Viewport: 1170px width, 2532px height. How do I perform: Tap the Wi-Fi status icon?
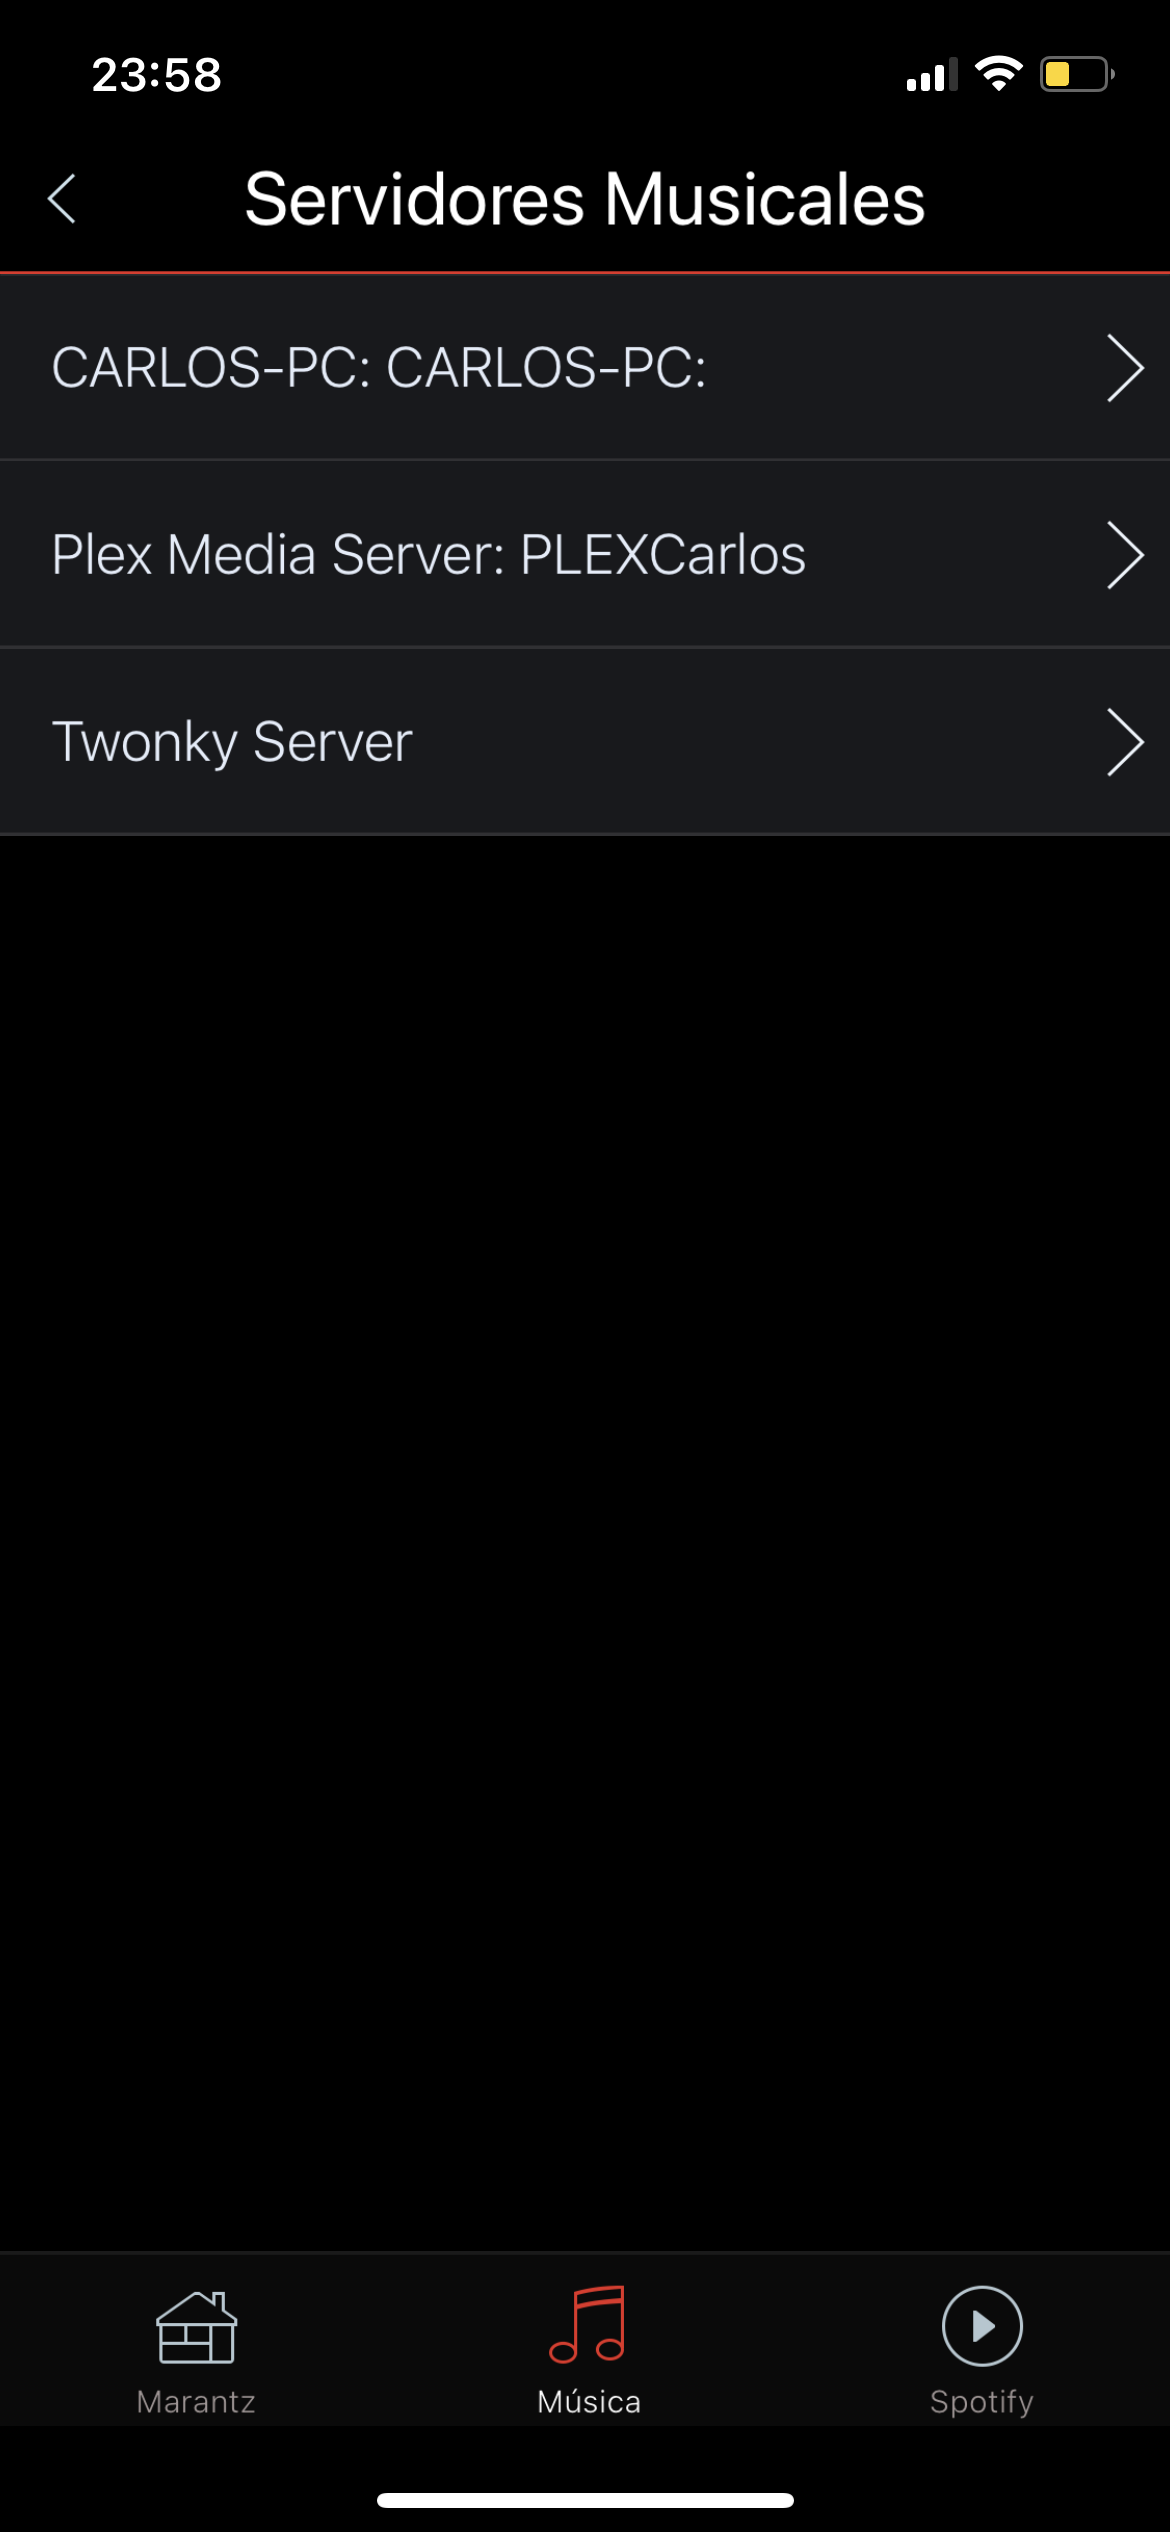point(998,74)
